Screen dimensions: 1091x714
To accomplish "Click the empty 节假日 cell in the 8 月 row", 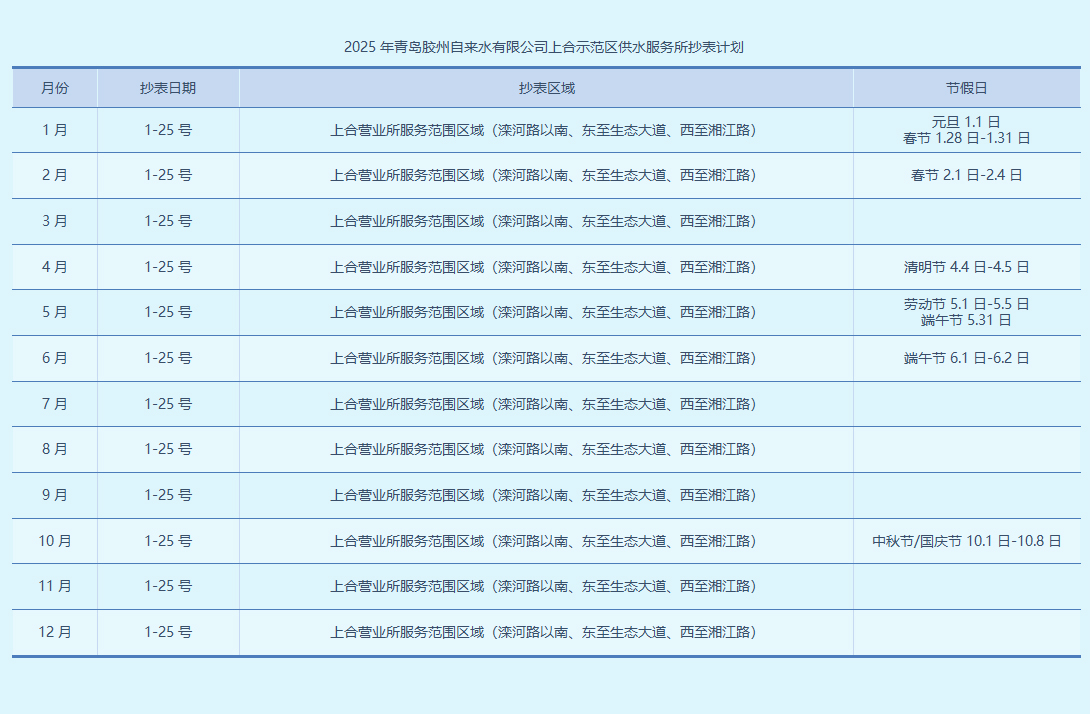I will tap(966, 449).
